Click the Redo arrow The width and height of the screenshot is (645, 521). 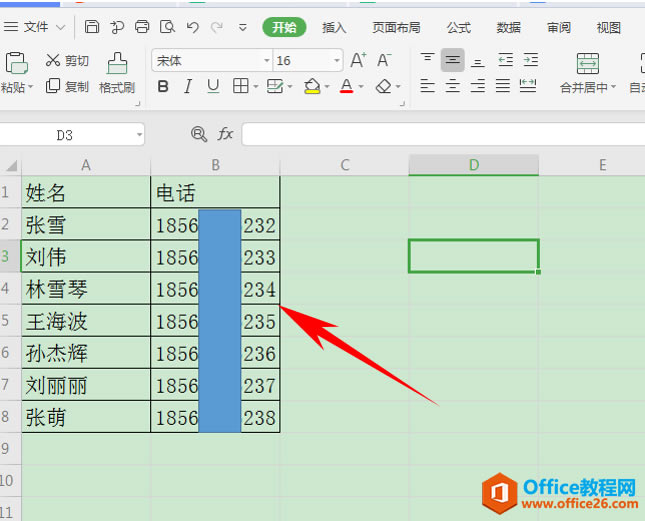click(217, 27)
